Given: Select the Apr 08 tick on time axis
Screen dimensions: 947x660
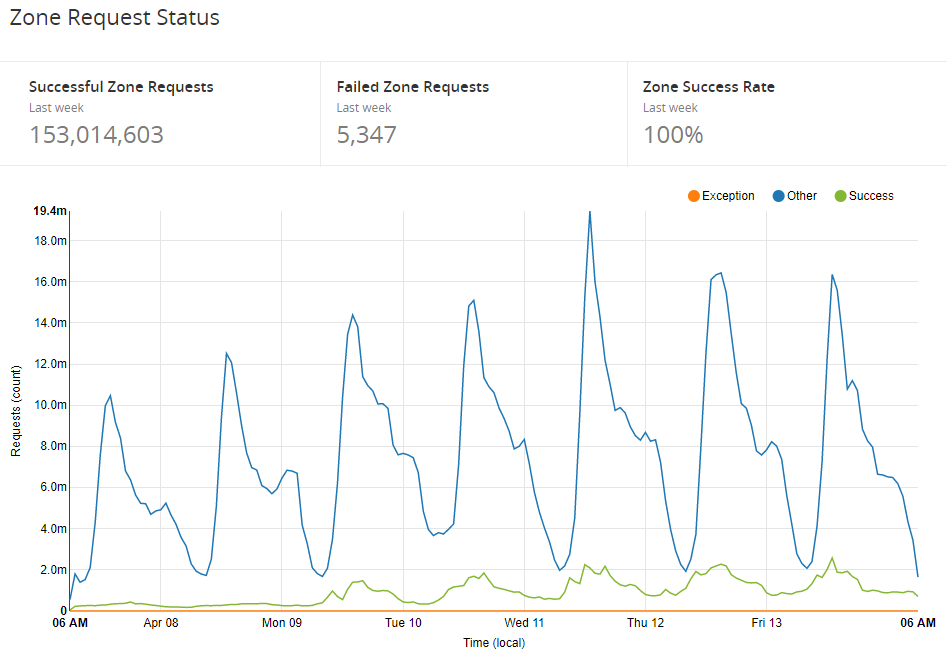Looking at the screenshot, I should click(x=161, y=623).
